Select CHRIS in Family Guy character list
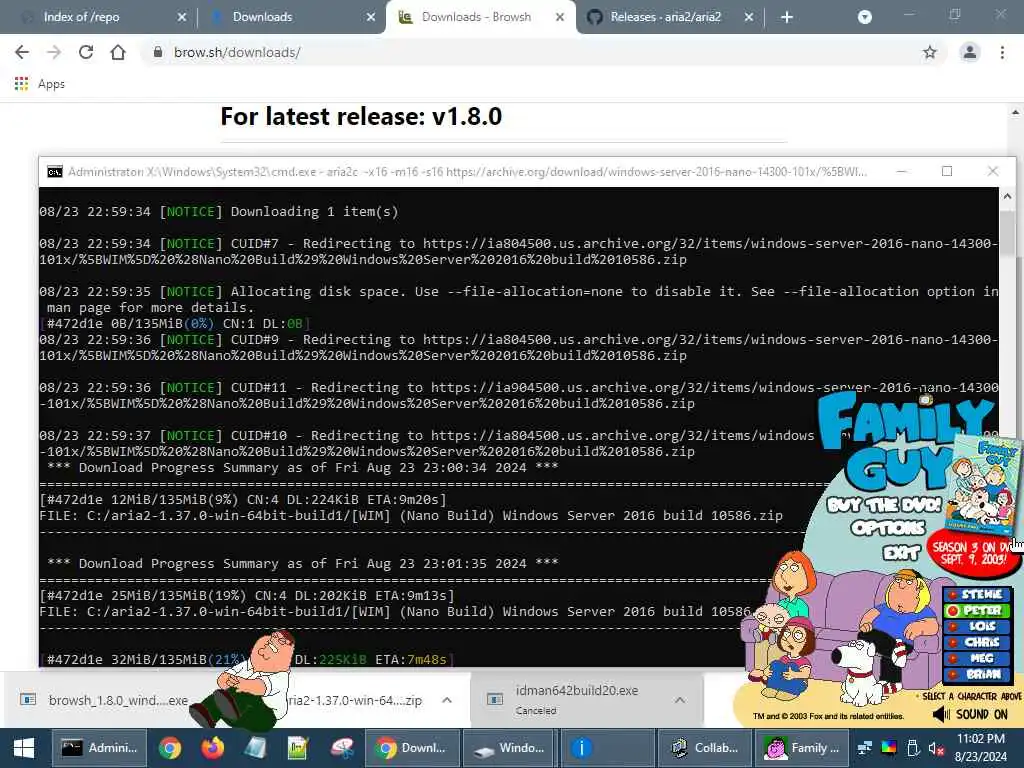Viewport: 1024px width, 768px height. click(978, 643)
